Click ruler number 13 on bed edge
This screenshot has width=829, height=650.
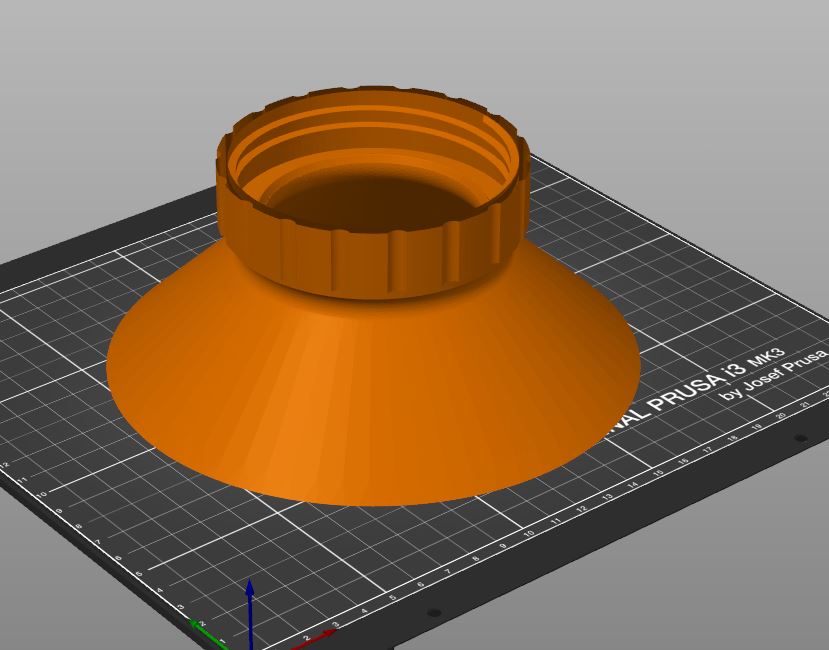tap(607, 497)
